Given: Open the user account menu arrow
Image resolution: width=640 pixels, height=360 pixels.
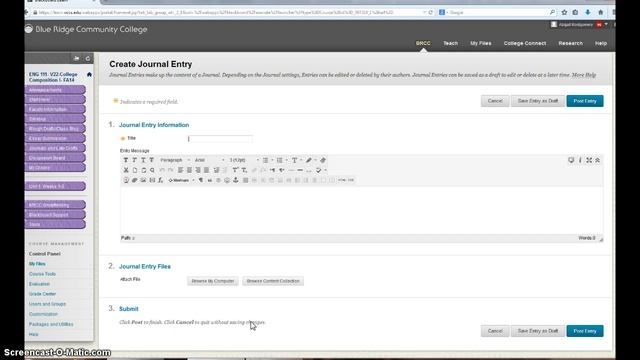Looking at the screenshot, I should (606, 24).
